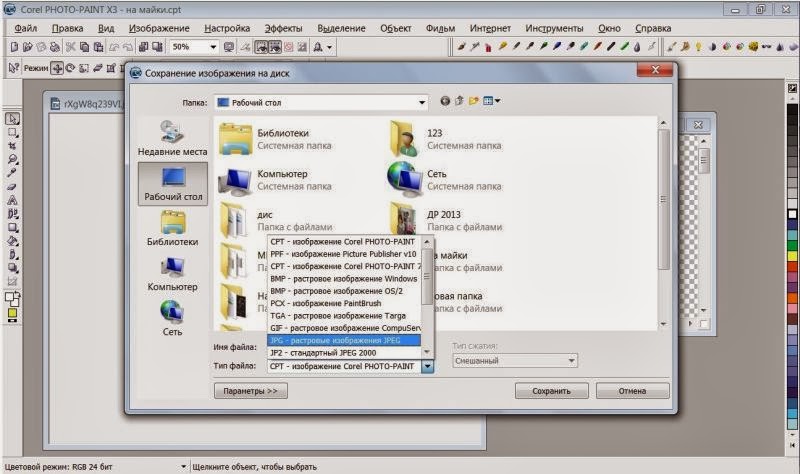
Task: Select 'Недавние места' in places bar
Action: (172, 138)
